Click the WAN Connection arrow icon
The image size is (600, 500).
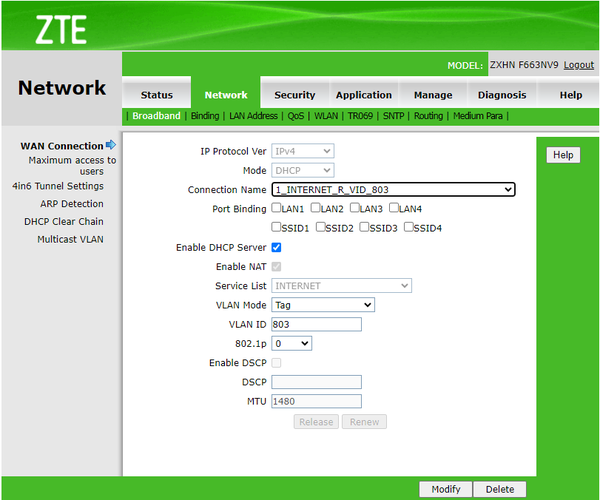coord(111,146)
